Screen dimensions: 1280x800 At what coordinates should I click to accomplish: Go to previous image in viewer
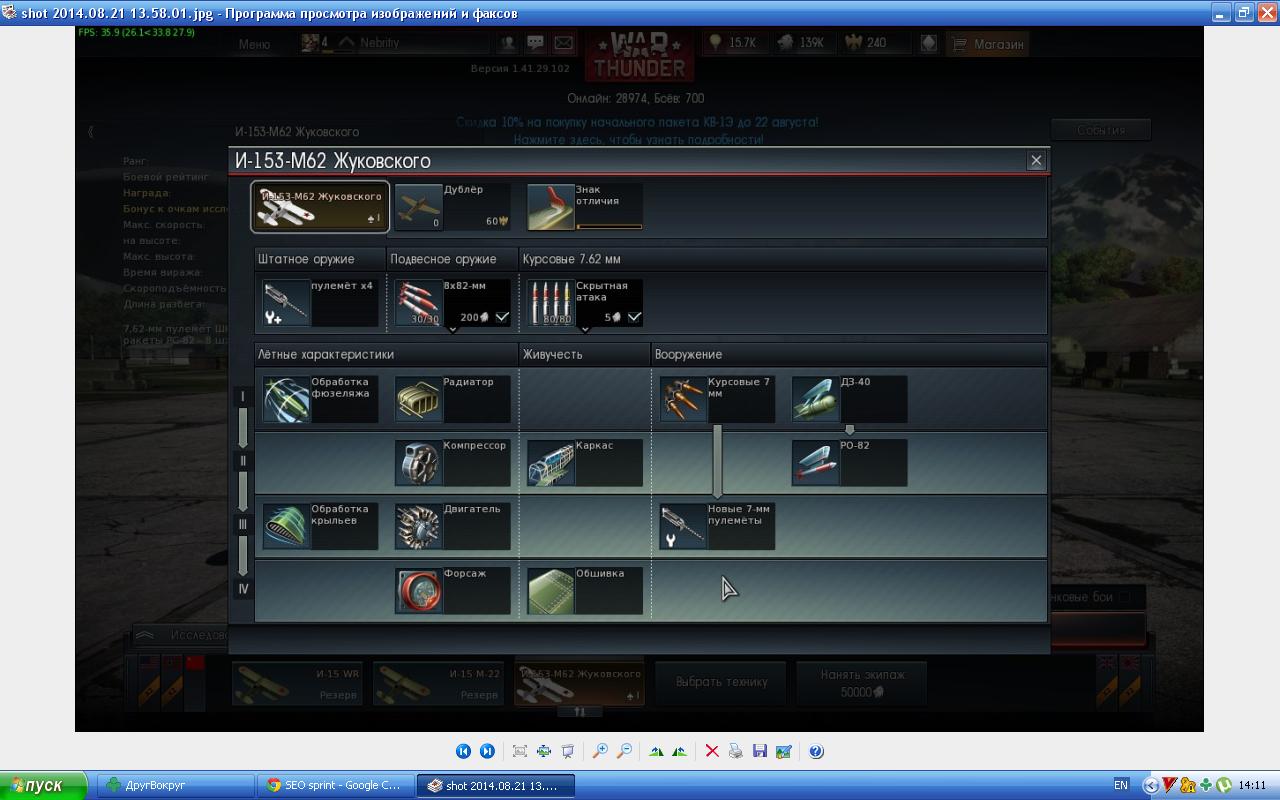click(x=463, y=752)
